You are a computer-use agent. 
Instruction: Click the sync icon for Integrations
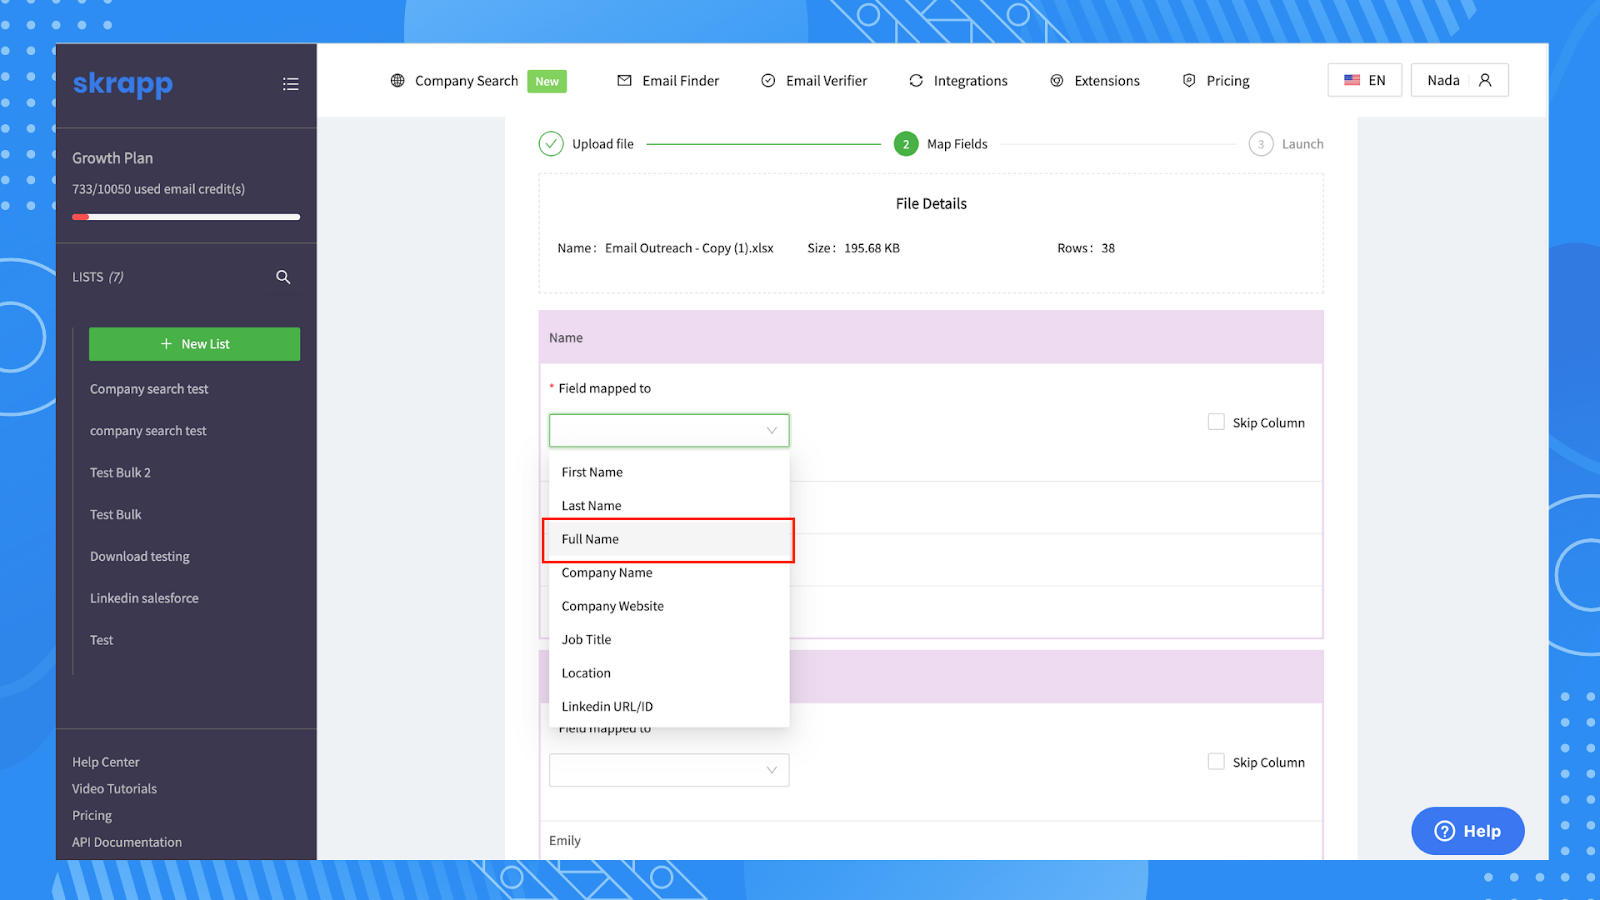point(916,81)
